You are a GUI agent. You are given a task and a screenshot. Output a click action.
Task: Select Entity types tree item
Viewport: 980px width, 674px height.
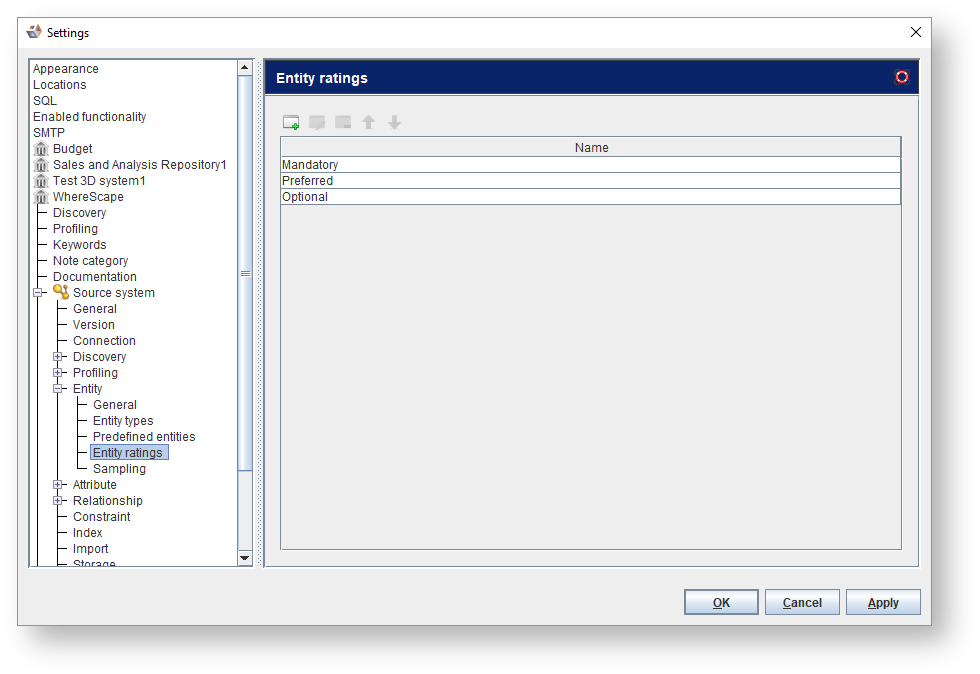[x=123, y=421]
